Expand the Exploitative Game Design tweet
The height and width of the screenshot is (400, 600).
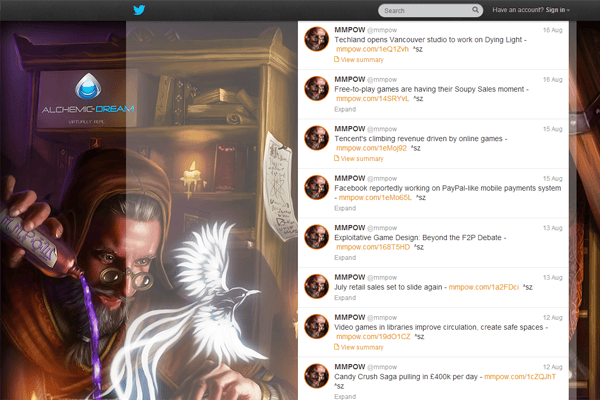point(345,258)
